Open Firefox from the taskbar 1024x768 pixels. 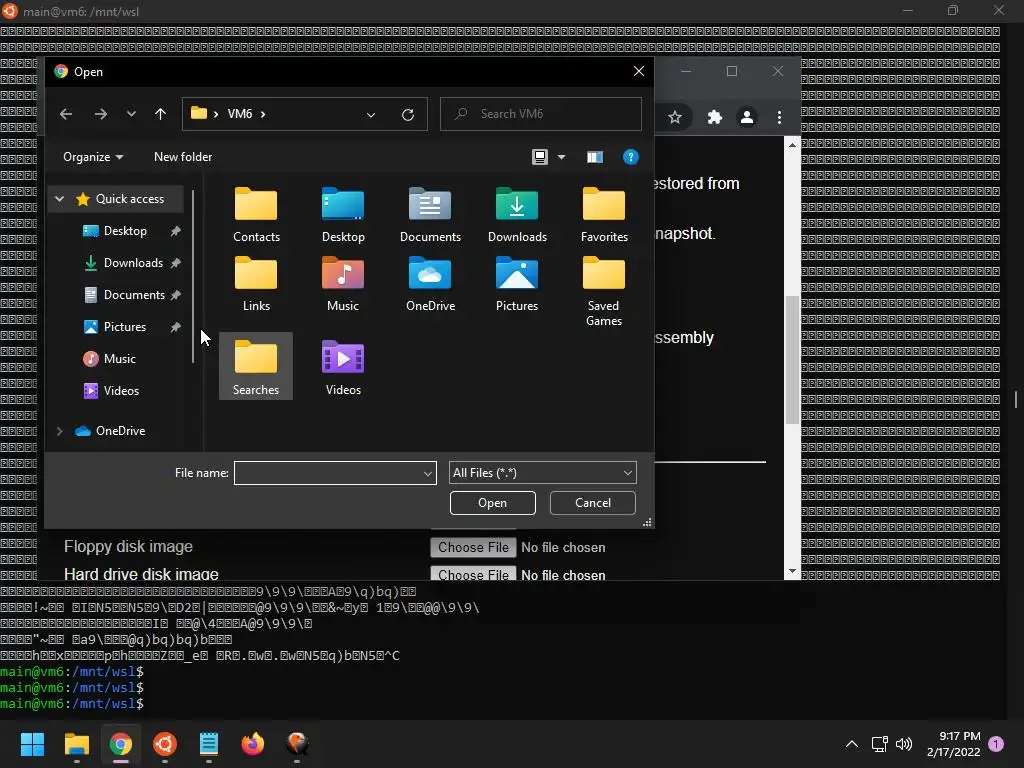tap(253, 744)
